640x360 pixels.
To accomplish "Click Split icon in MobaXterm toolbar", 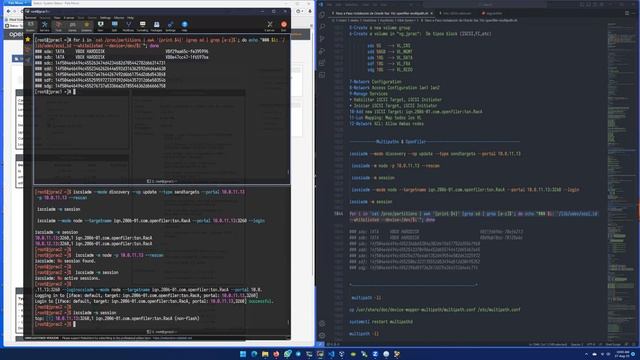I will click(x=114, y=26).
